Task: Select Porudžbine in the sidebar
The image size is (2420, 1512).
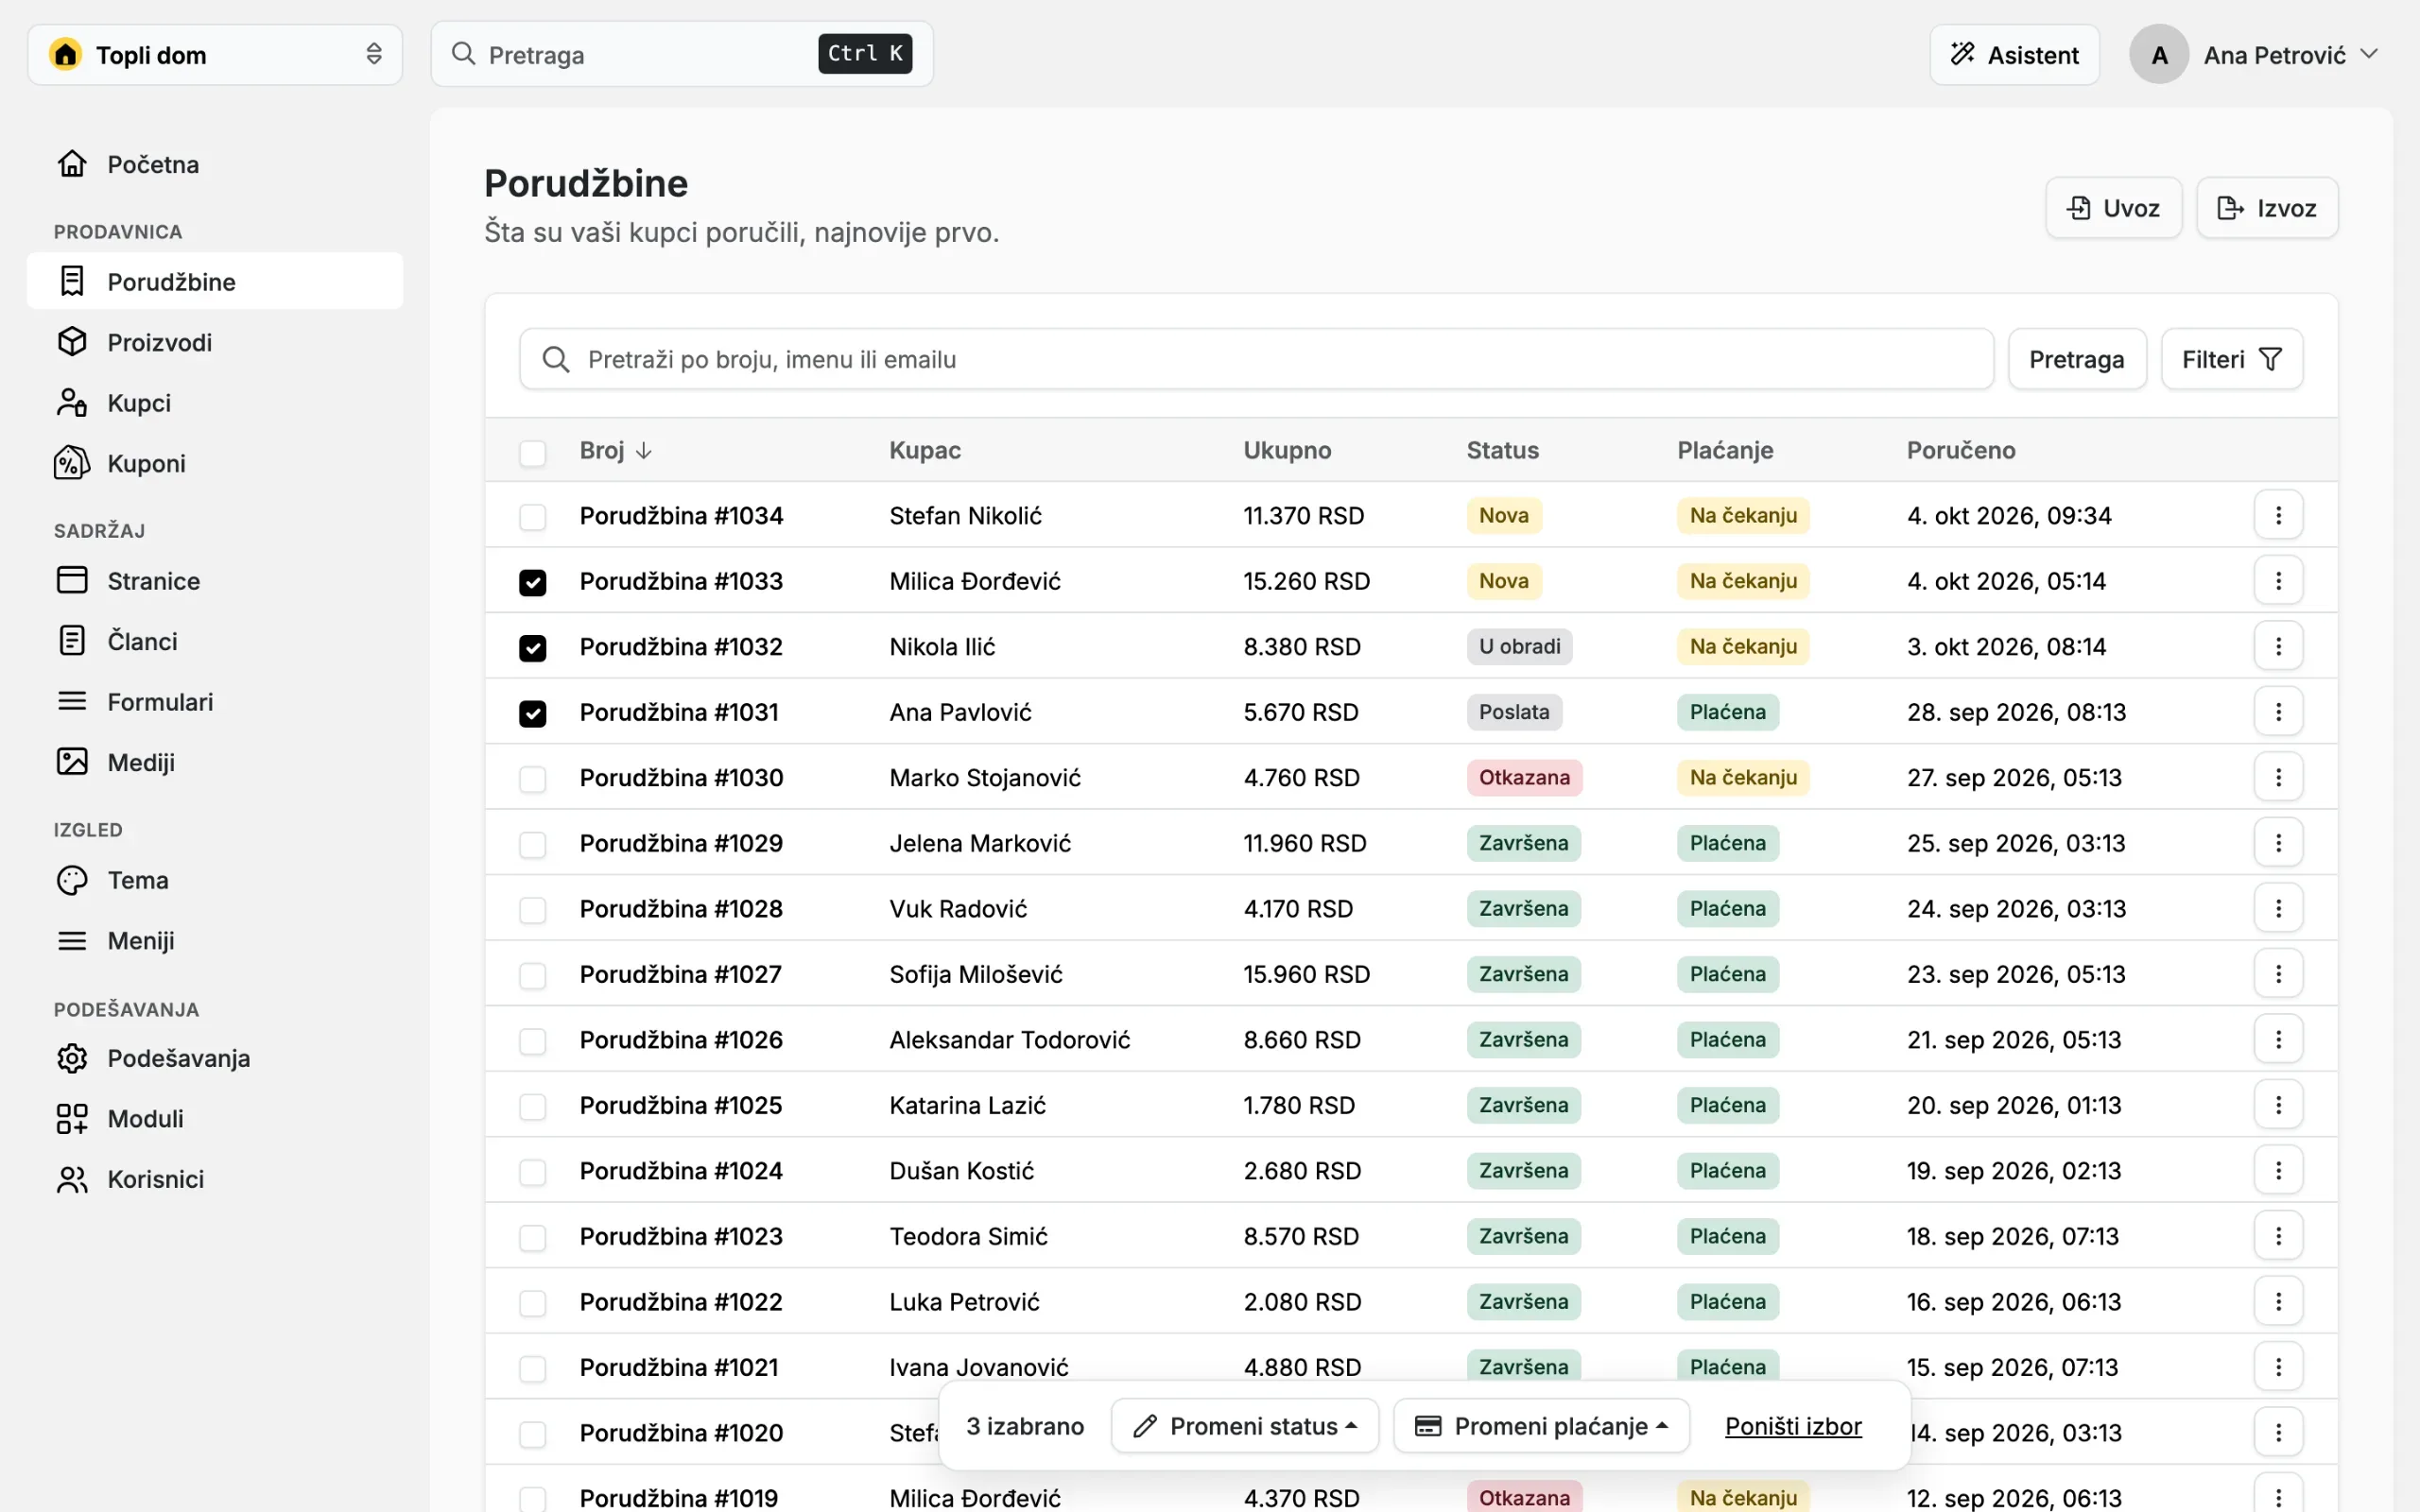Action: point(215,281)
